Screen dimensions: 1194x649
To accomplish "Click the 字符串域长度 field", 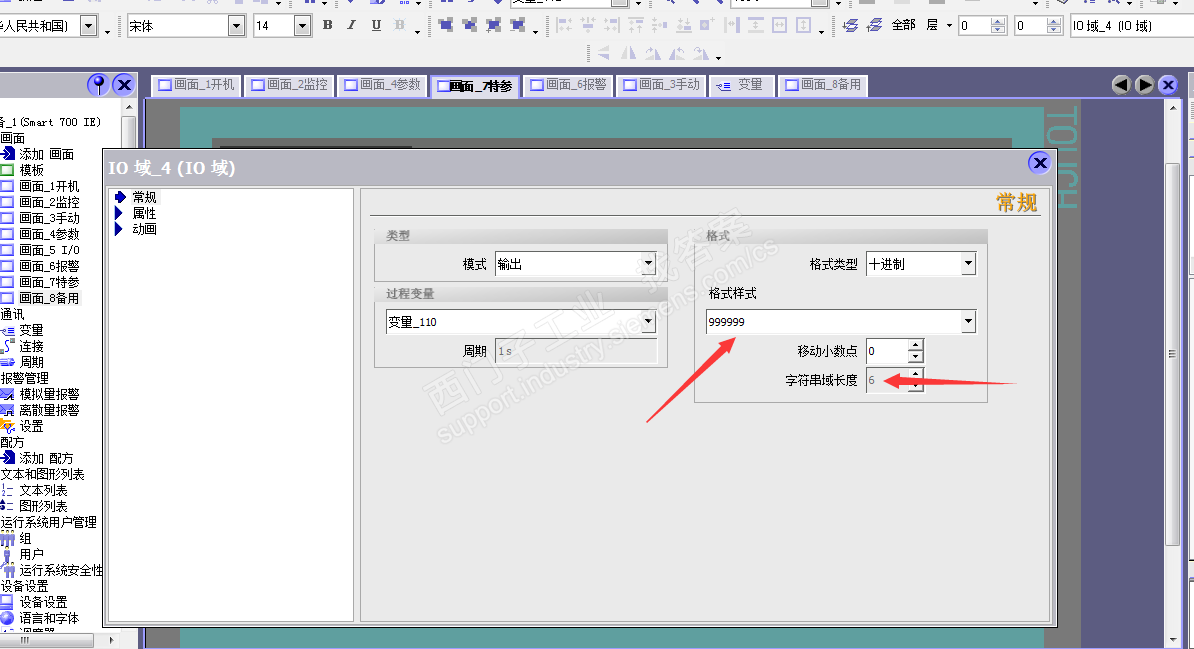I will click(x=887, y=379).
